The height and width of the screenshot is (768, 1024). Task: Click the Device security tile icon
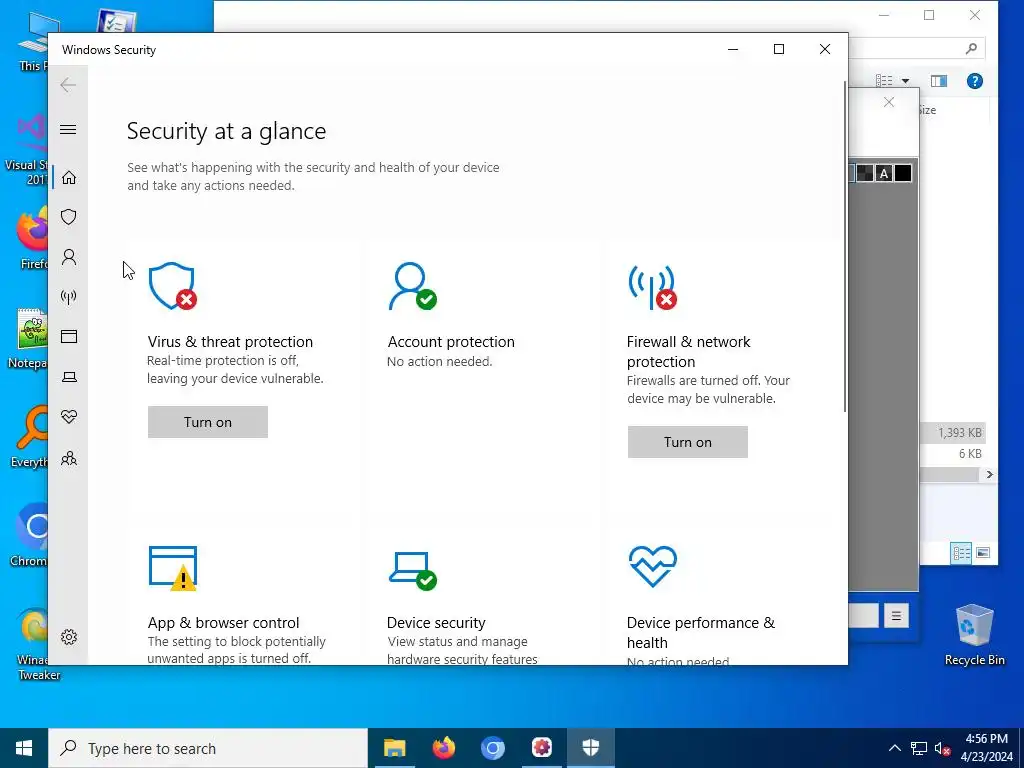tap(413, 570)
